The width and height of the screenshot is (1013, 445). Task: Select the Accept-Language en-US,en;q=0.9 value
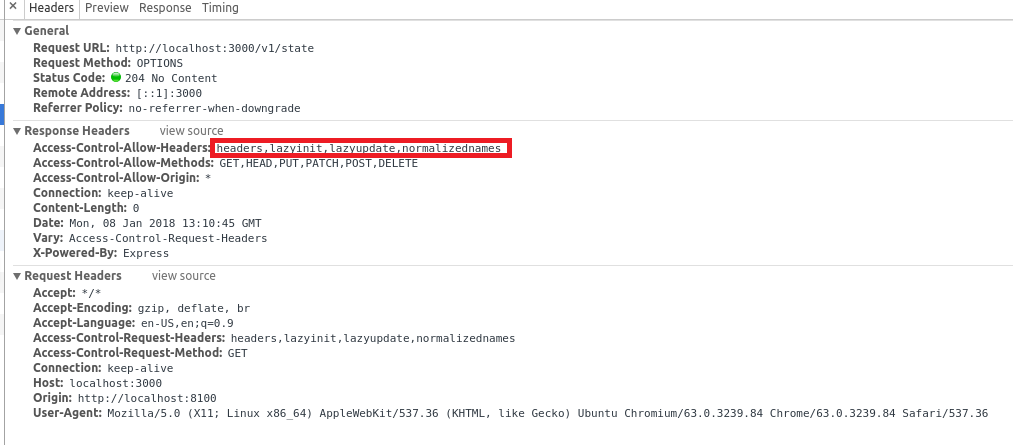[187, 324]
